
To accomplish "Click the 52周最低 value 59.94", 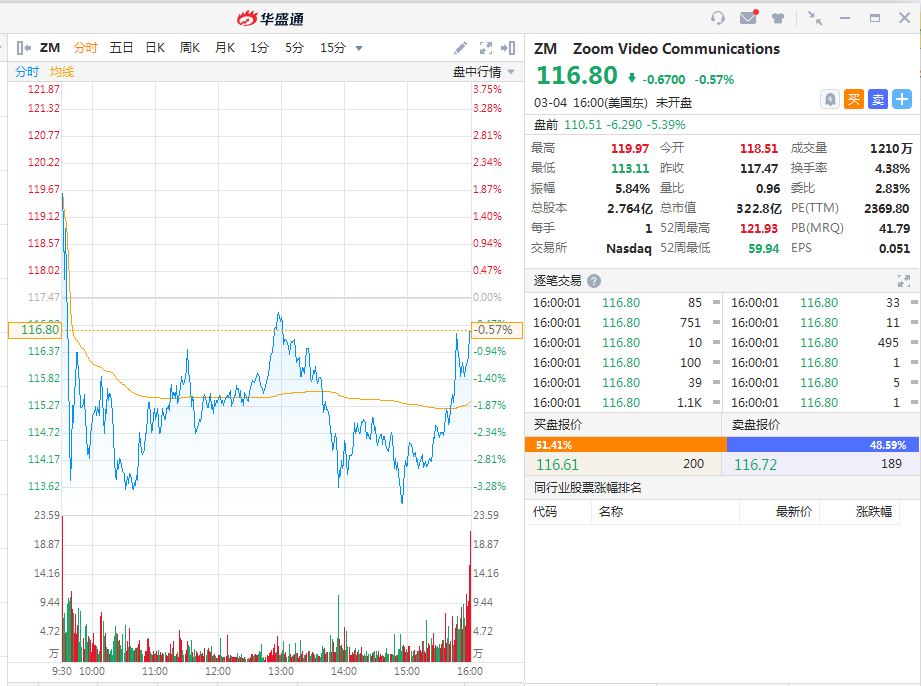I will coord(764,248).
